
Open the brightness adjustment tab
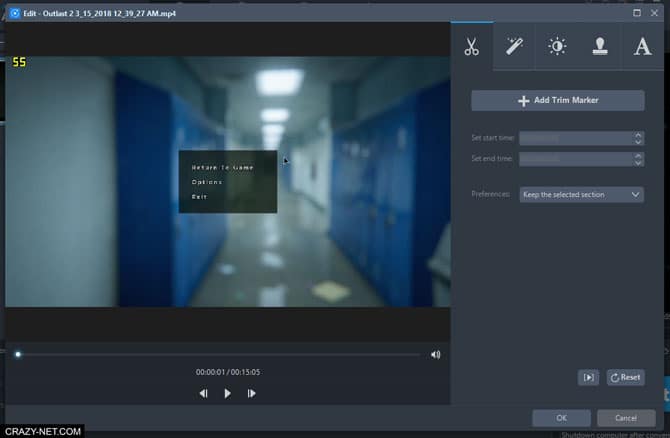tap(557, 46)
